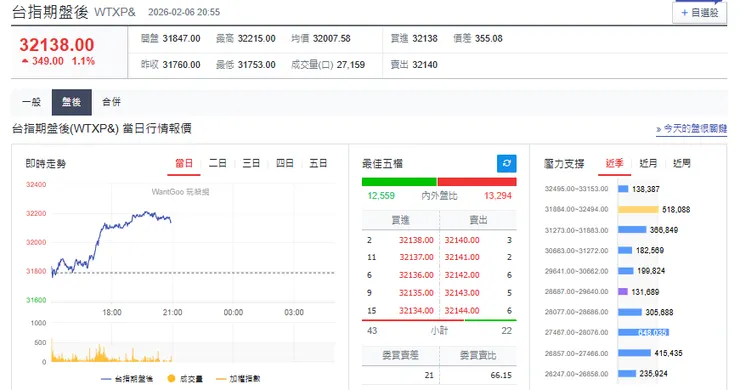
Task: Click purple bar valued 131,689
Action: pos(623,292)
